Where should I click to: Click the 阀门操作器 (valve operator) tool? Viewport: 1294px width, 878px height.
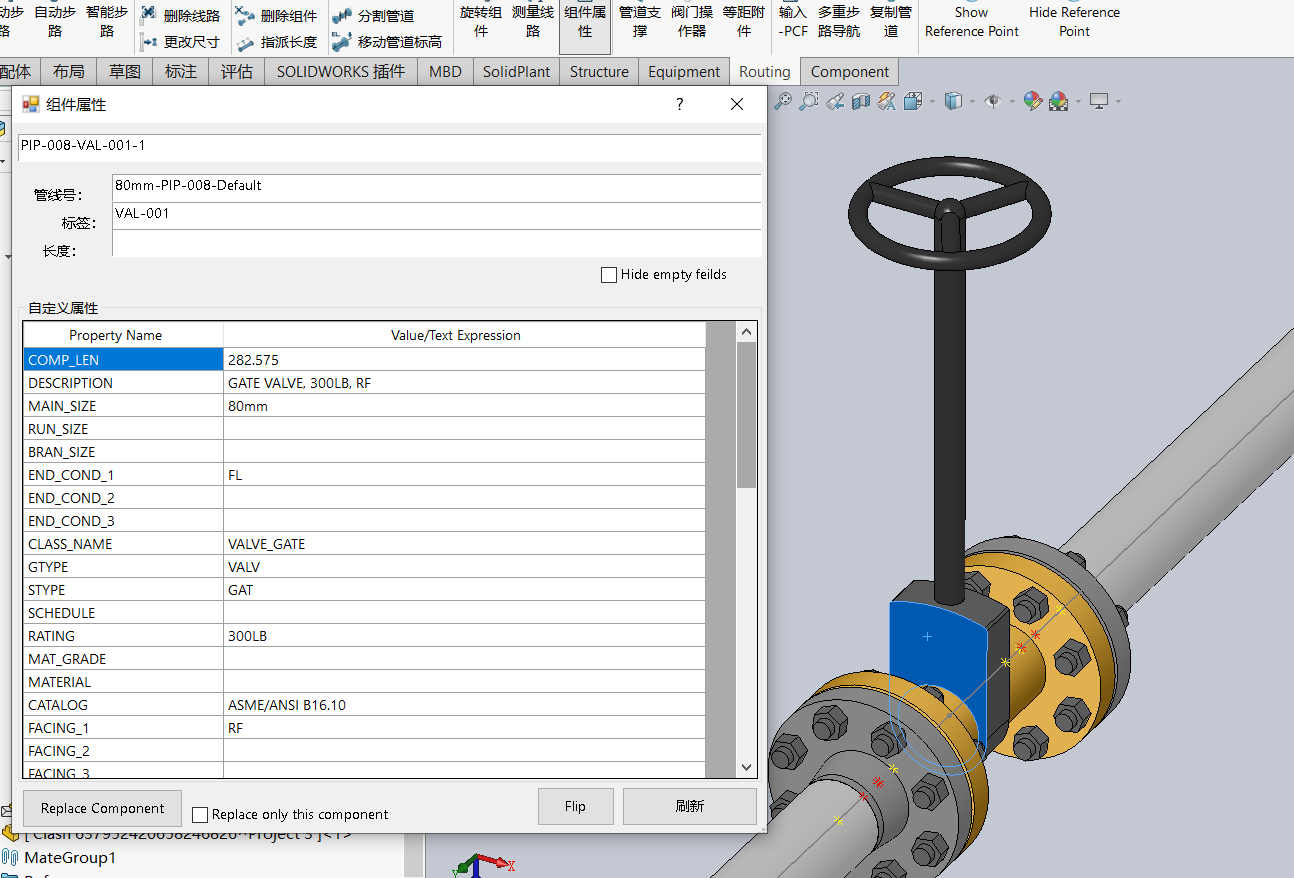click(692, 21)
